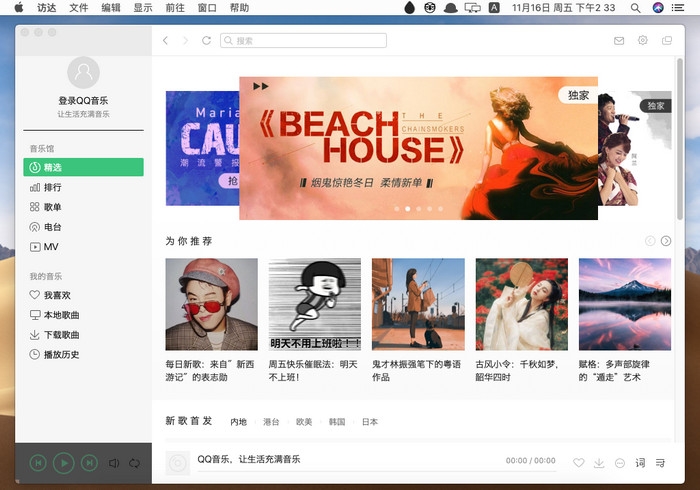Open the 每日新歌 playlist cover
Viewport: 700px width, 490px height.
point(212,304)
